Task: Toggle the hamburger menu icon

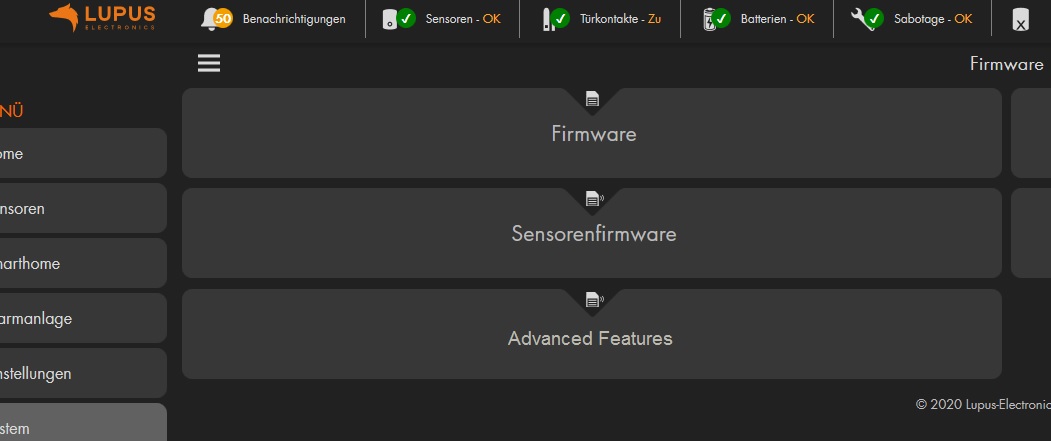Action: click(209, 63)
